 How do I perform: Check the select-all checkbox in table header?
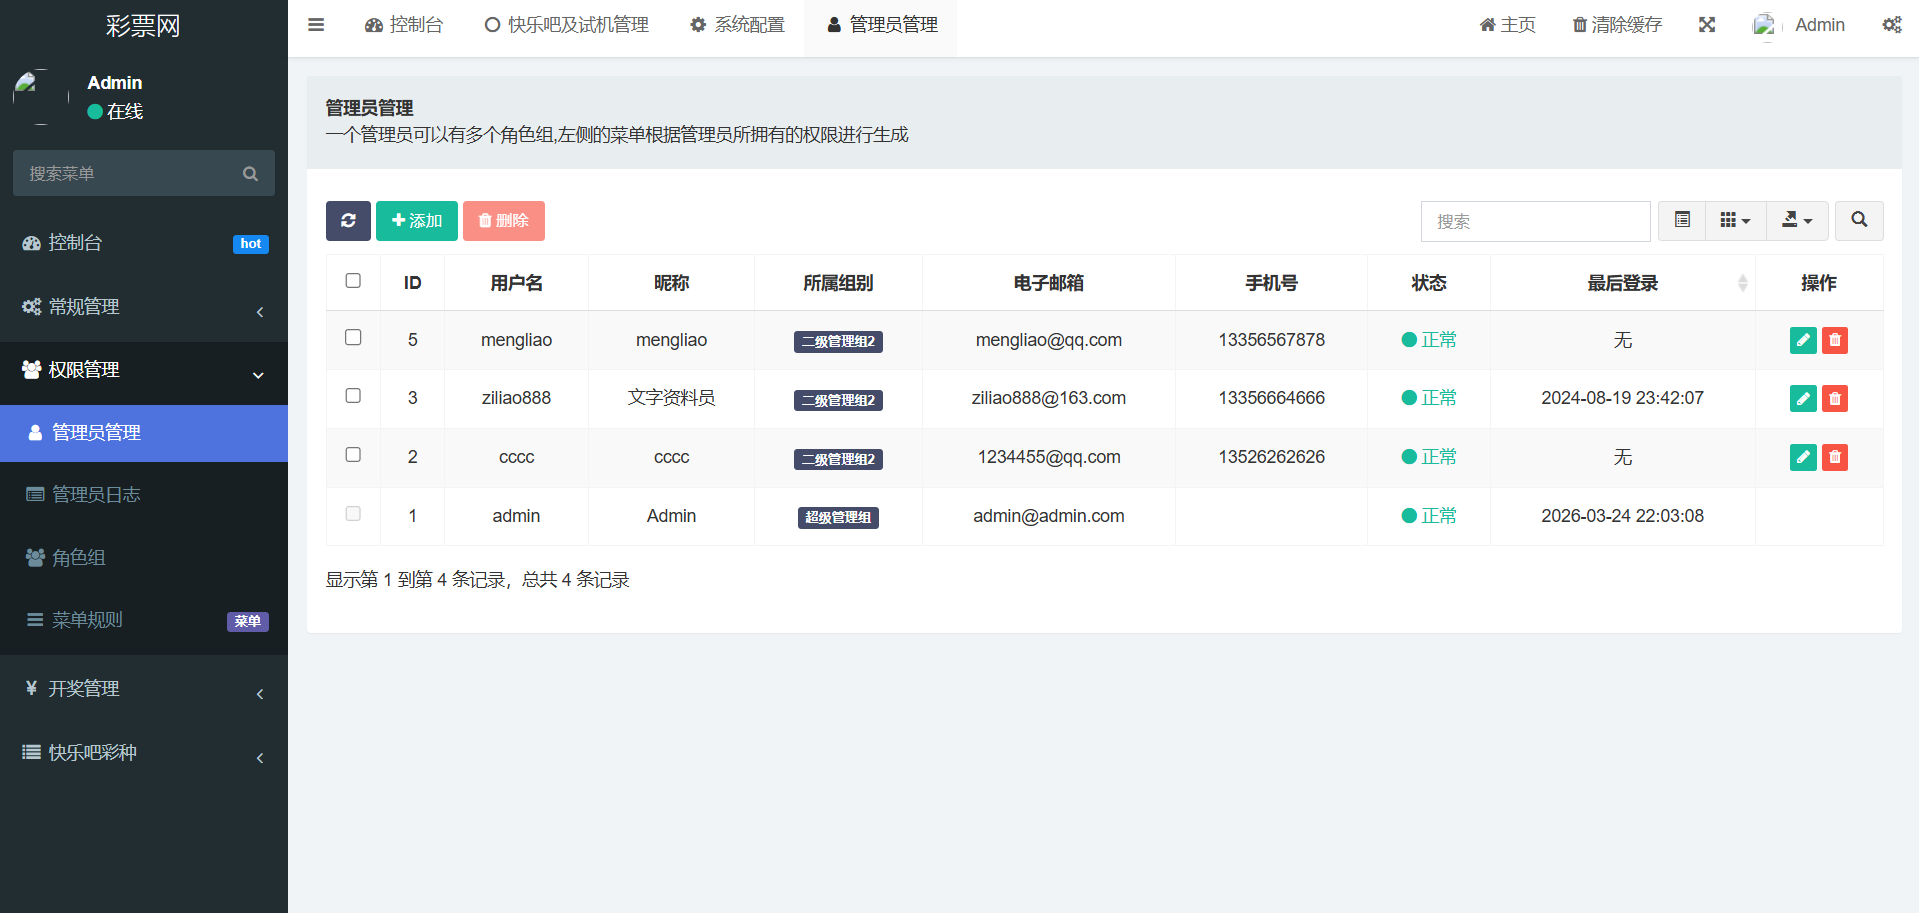click(x=353, y=281)
